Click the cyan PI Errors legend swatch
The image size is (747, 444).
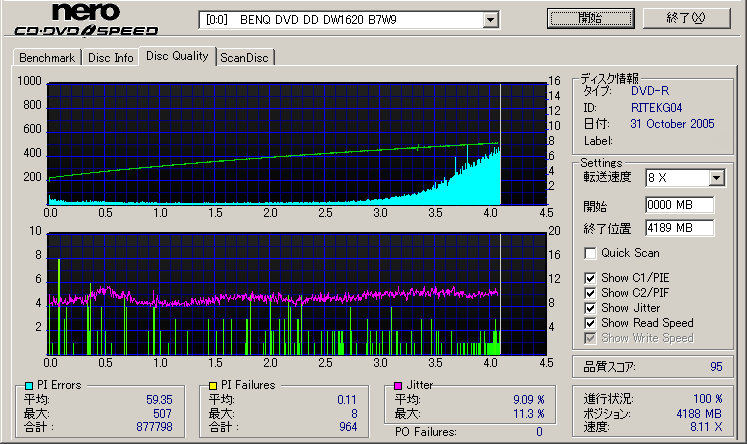click(x=29, y=386)
